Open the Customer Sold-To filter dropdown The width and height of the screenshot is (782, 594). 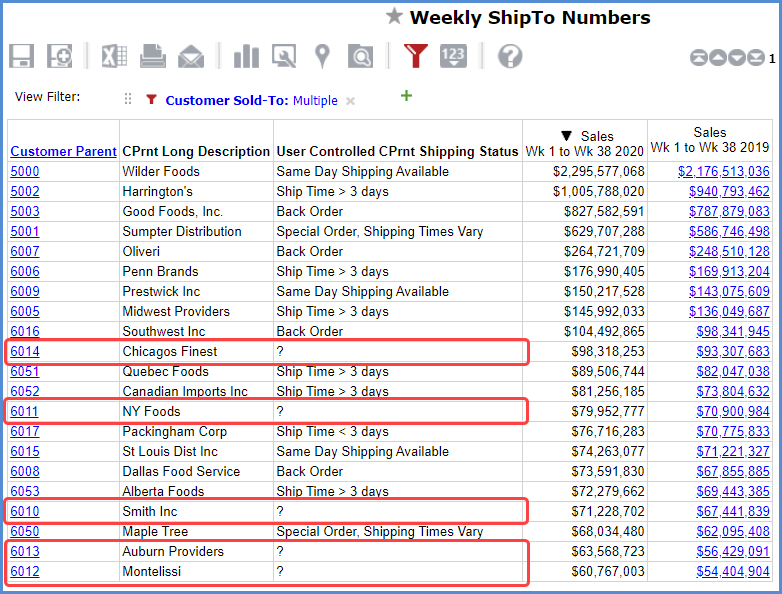251,100
